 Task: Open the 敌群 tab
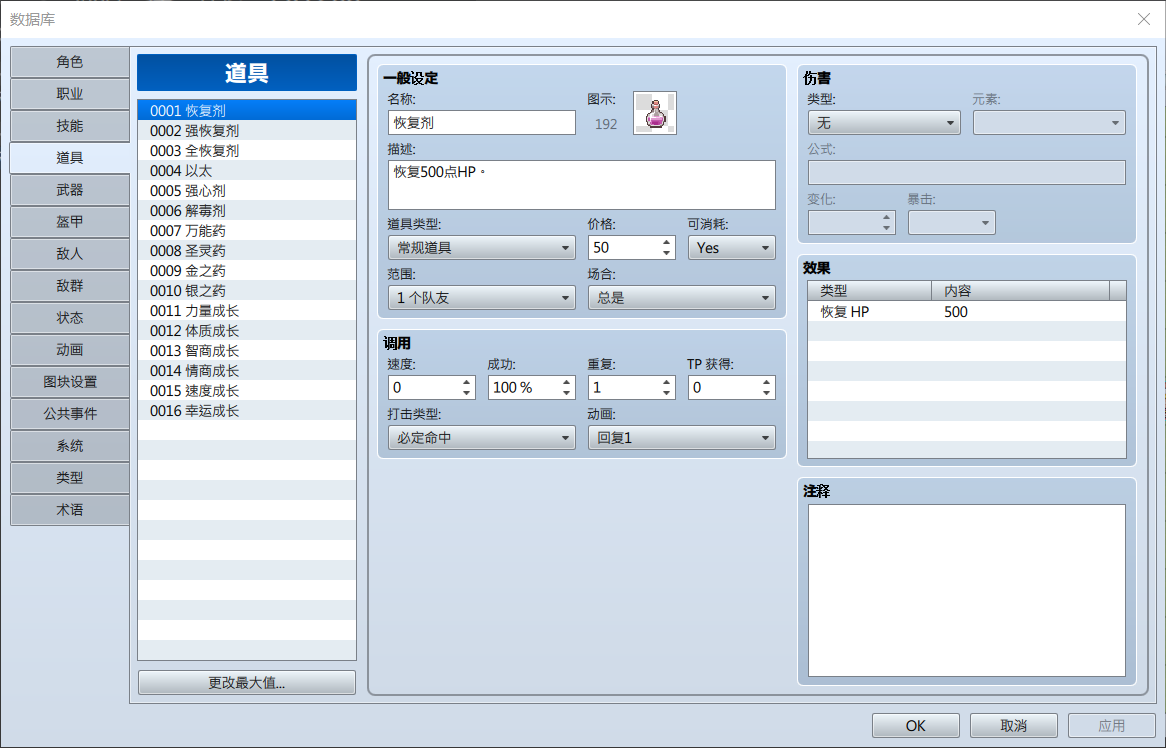pos(70,286)
